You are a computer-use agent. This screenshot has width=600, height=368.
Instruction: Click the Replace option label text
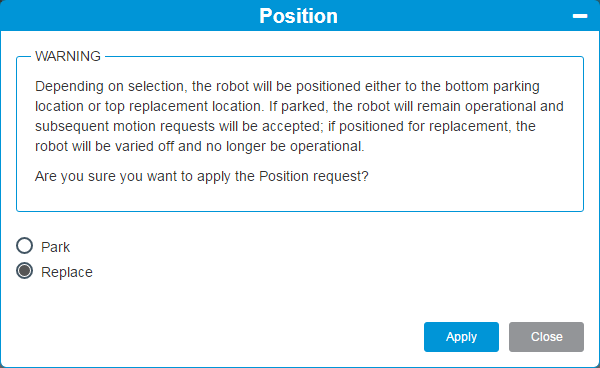click(67, 272)
